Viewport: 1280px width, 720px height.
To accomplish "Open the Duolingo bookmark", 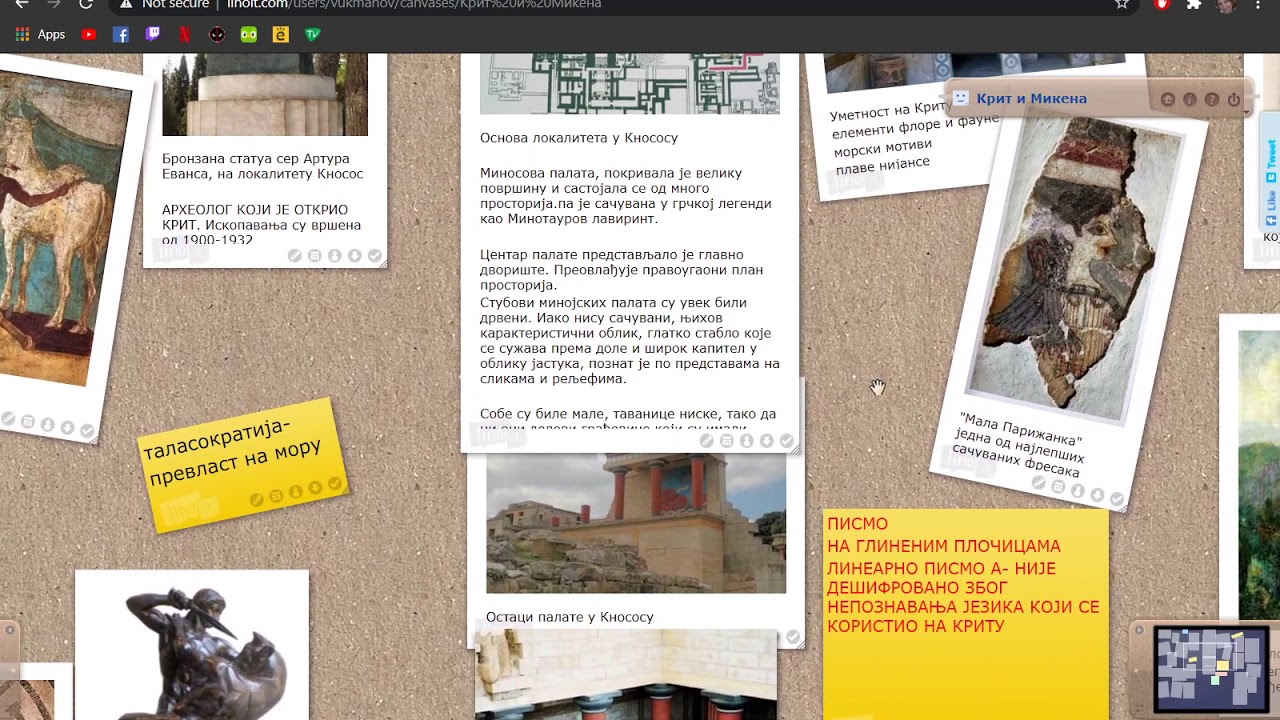I will point(249,34).
